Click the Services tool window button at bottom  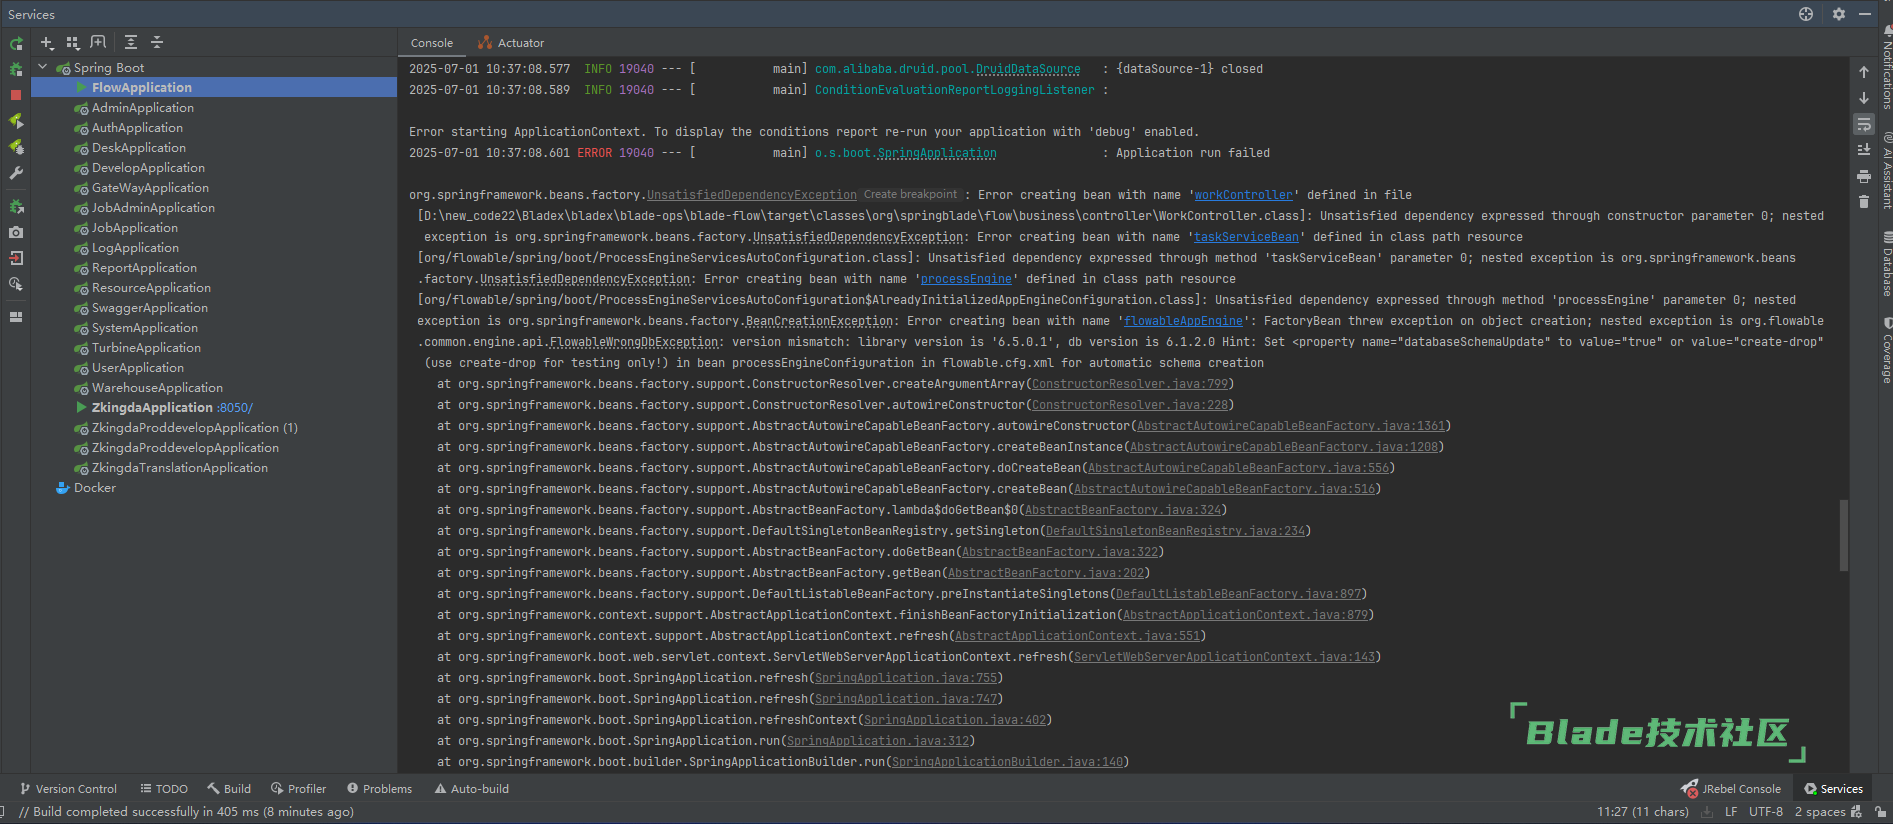point(1833,789)
